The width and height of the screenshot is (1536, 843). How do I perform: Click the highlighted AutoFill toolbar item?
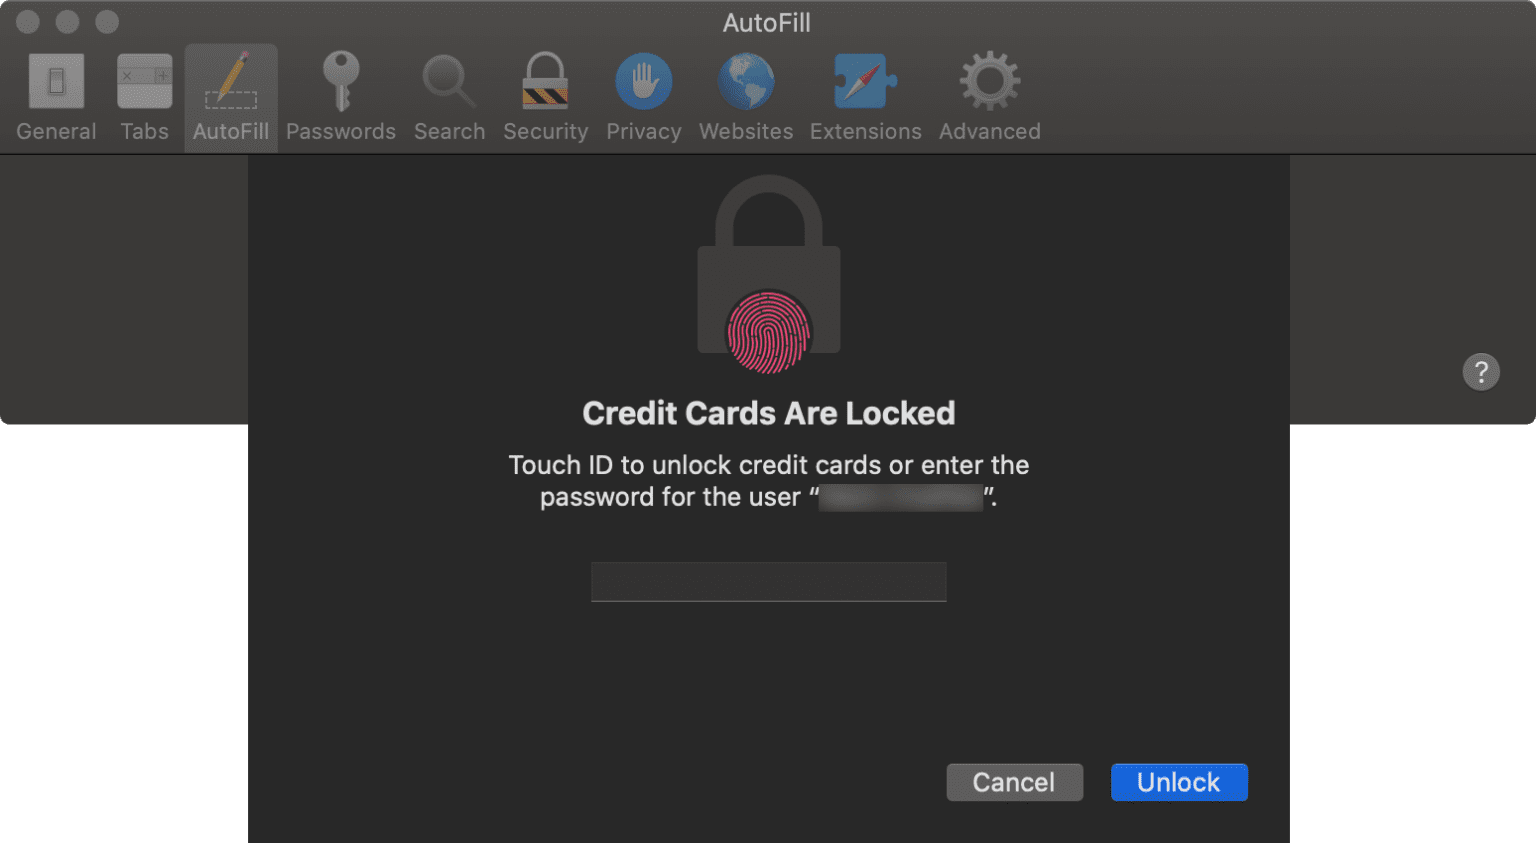pos(230,95)
